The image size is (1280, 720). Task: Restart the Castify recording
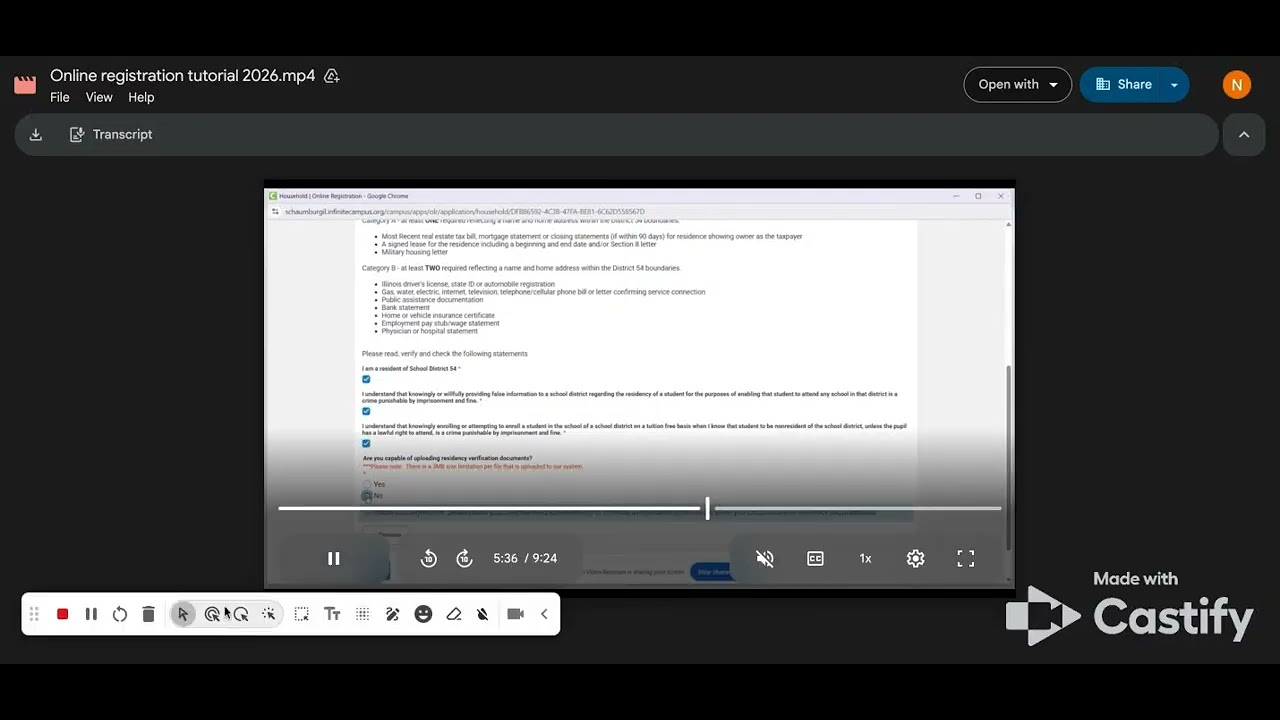[120, 614]
